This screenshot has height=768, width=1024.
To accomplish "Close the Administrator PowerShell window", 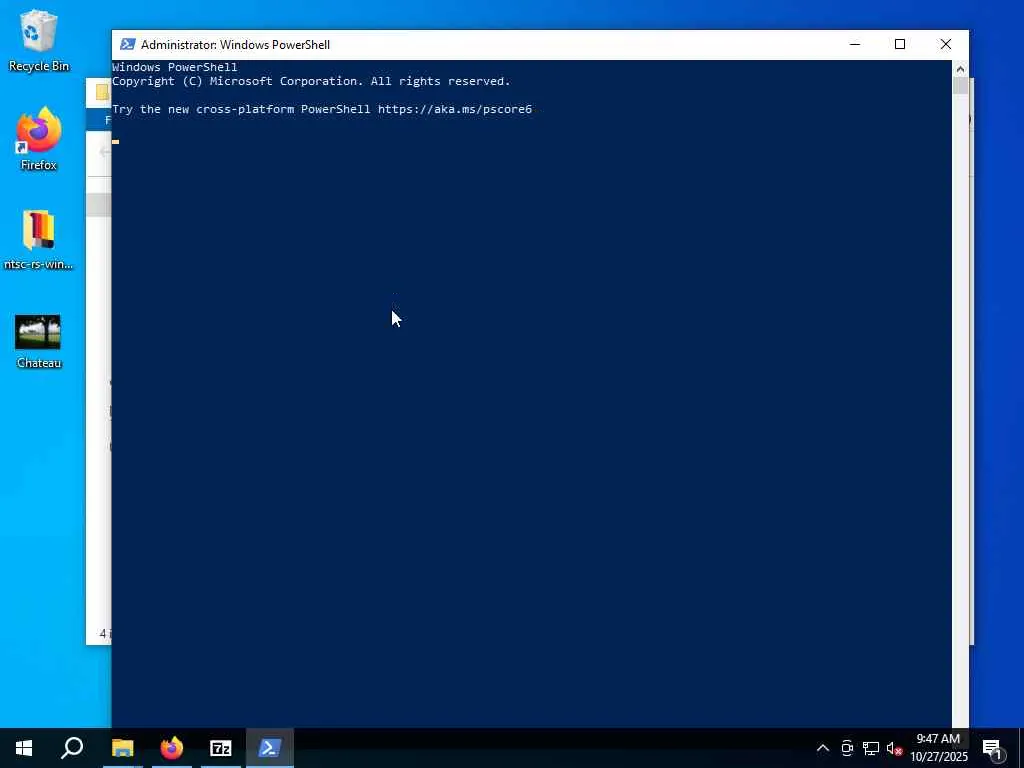I will 946,44.
